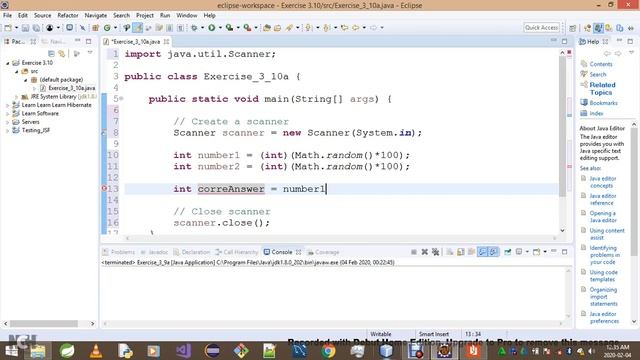Open the Run button dropdown arrow
Screen dimensions: 640x360
click(x=220, y=28)
